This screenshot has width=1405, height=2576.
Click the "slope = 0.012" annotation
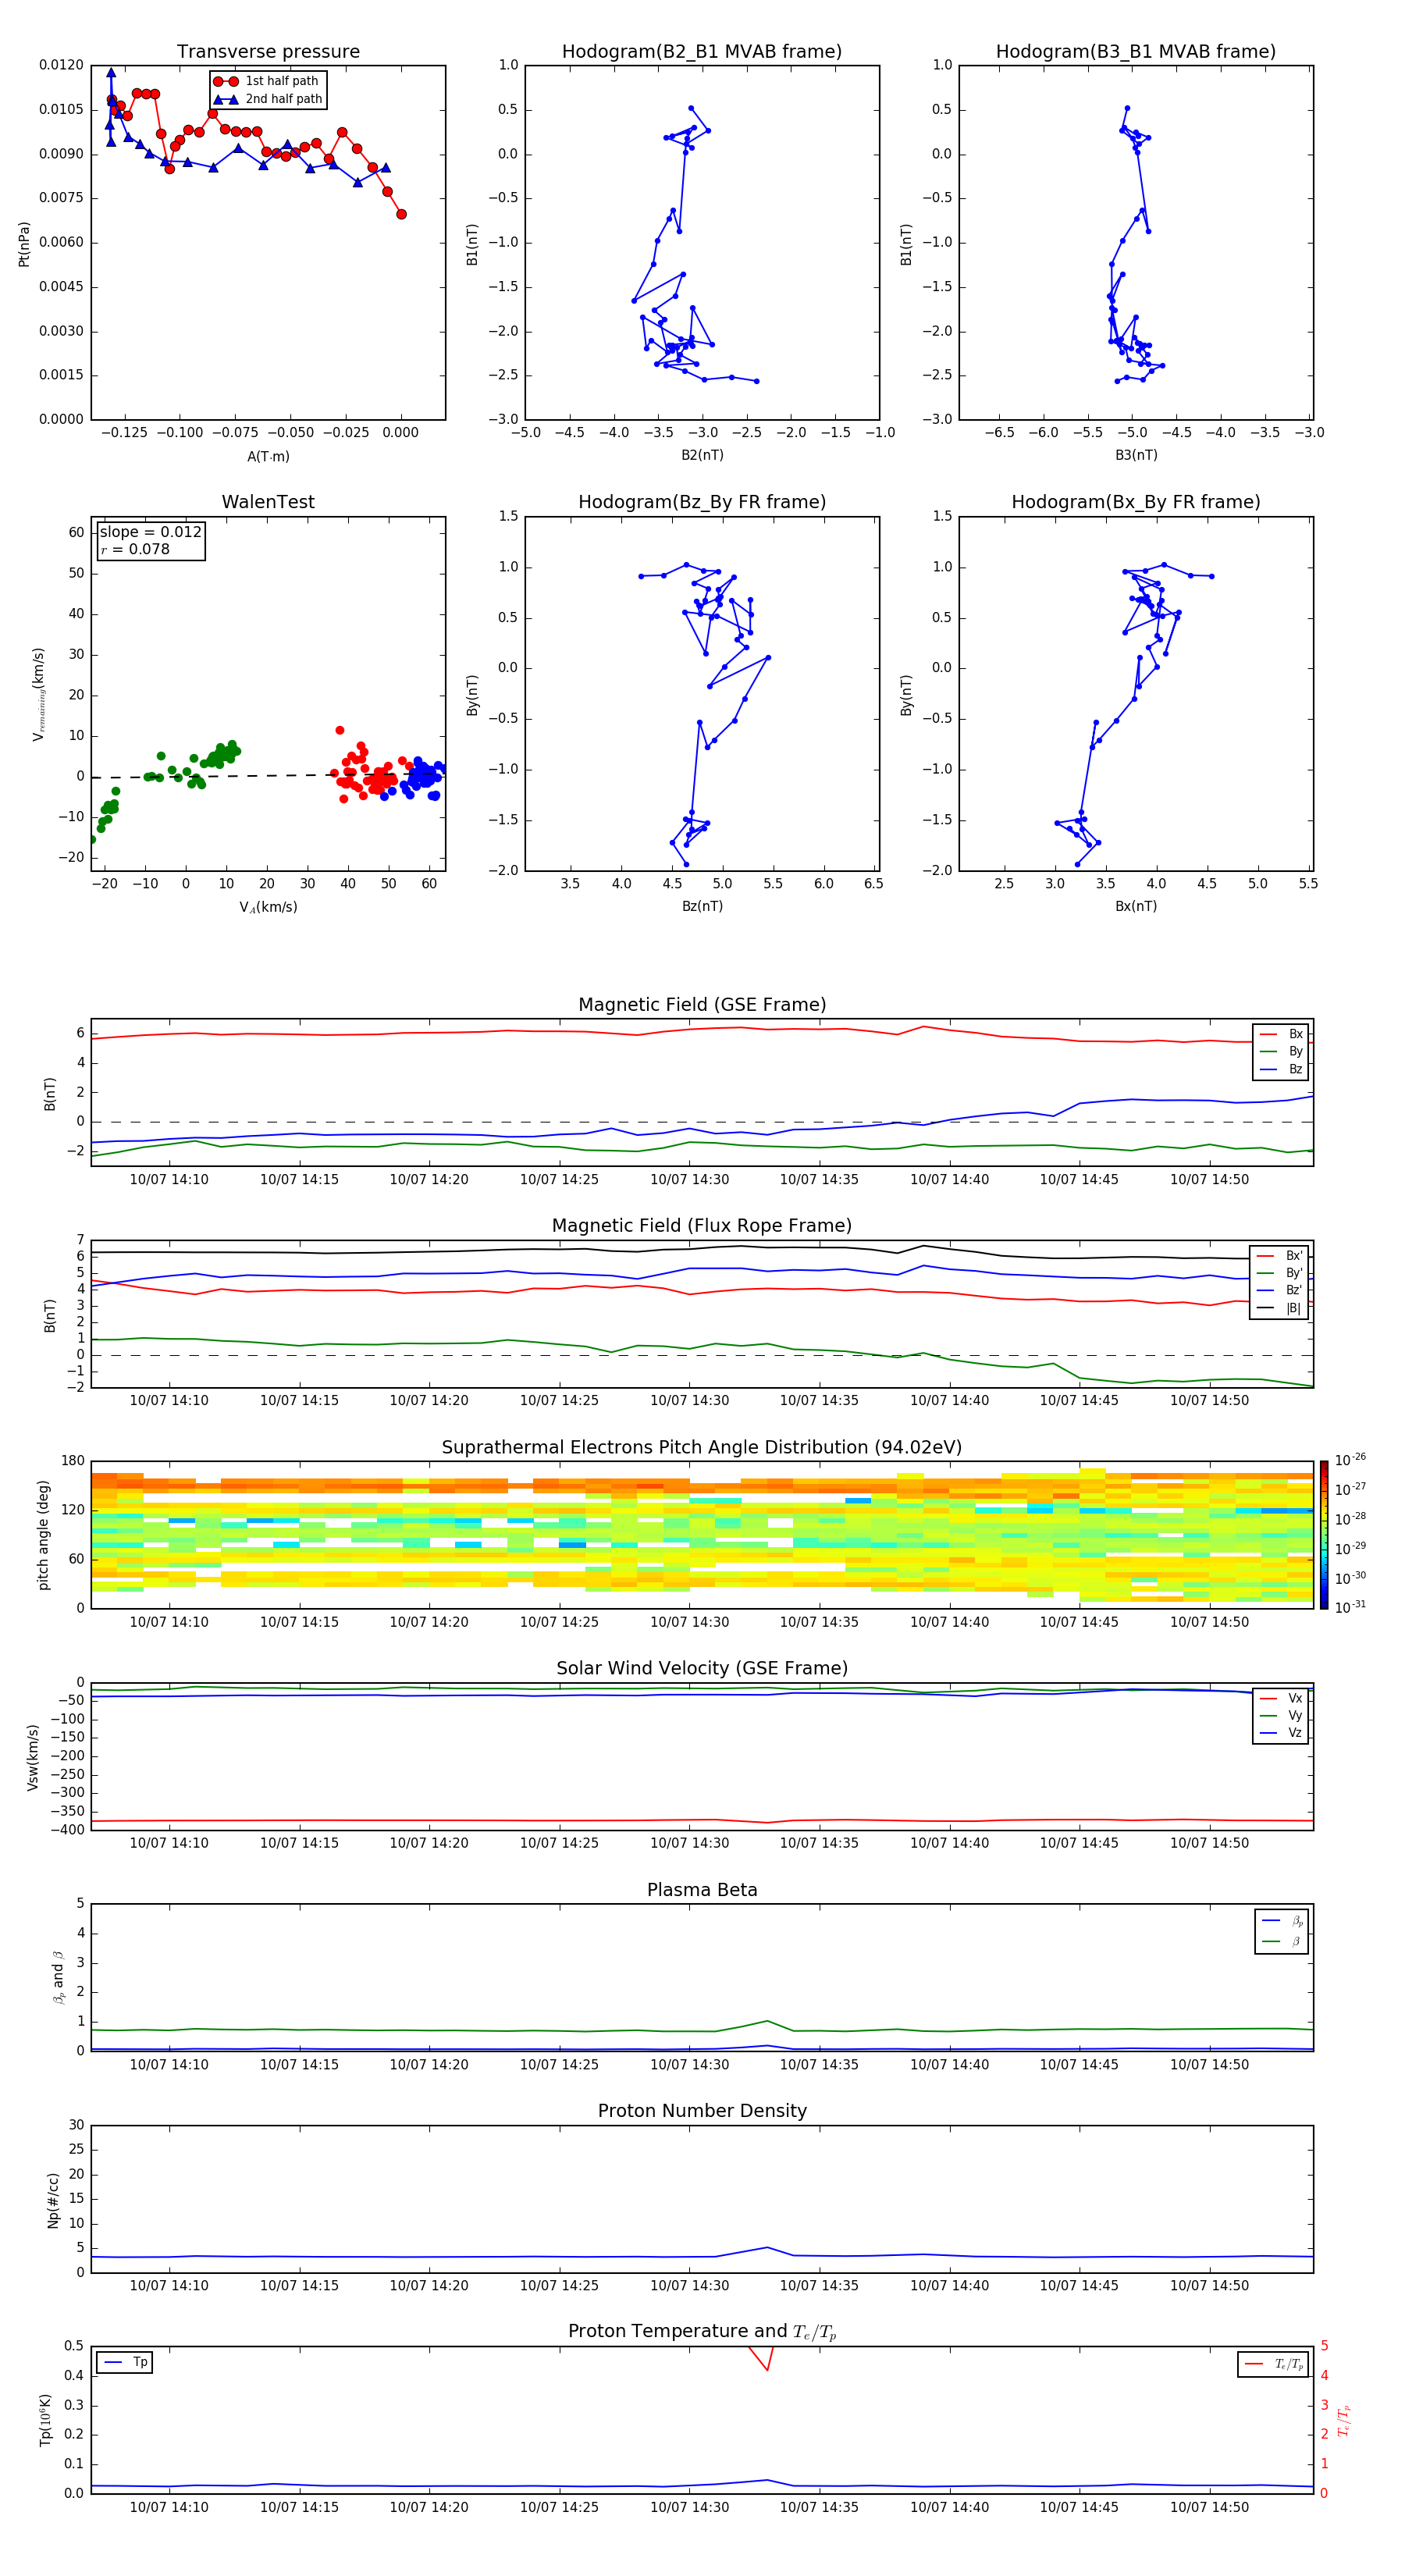point(150,532)
